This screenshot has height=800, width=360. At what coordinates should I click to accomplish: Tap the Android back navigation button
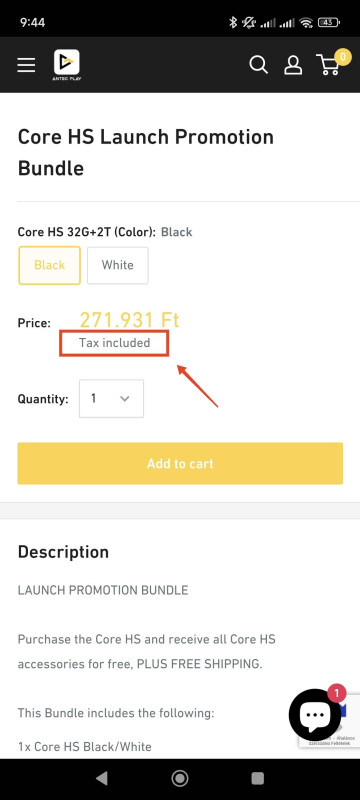(x=102, y=778)
